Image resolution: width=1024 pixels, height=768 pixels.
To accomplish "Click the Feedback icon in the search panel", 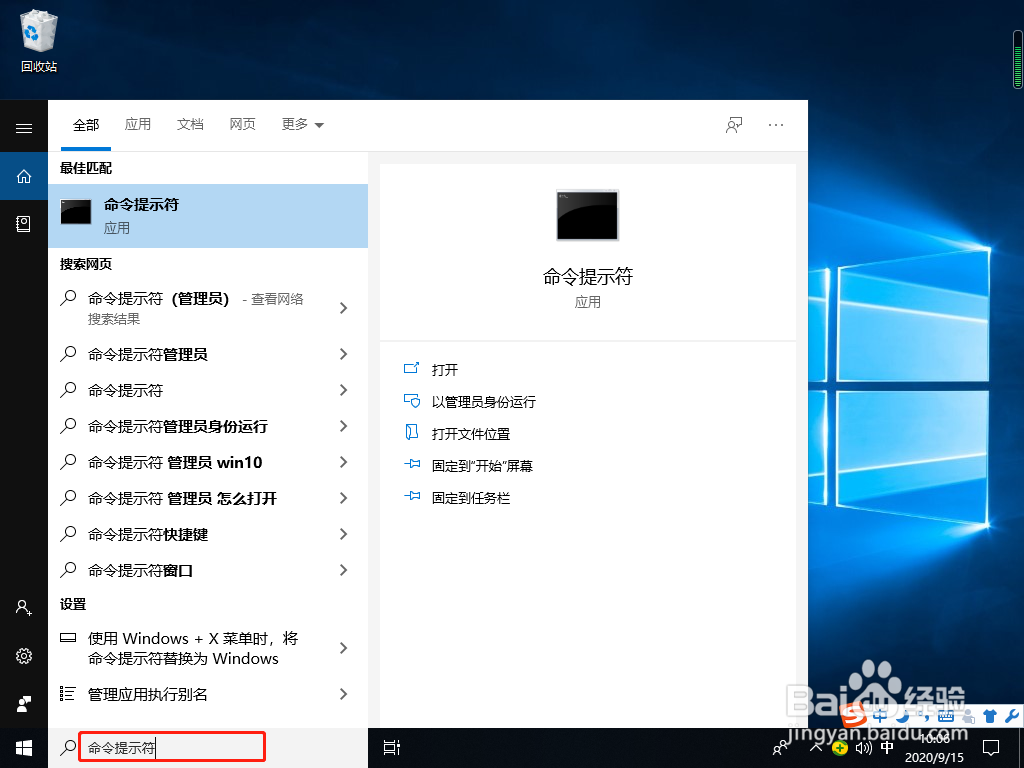I will pyautogui.click(x=733, y=124).
